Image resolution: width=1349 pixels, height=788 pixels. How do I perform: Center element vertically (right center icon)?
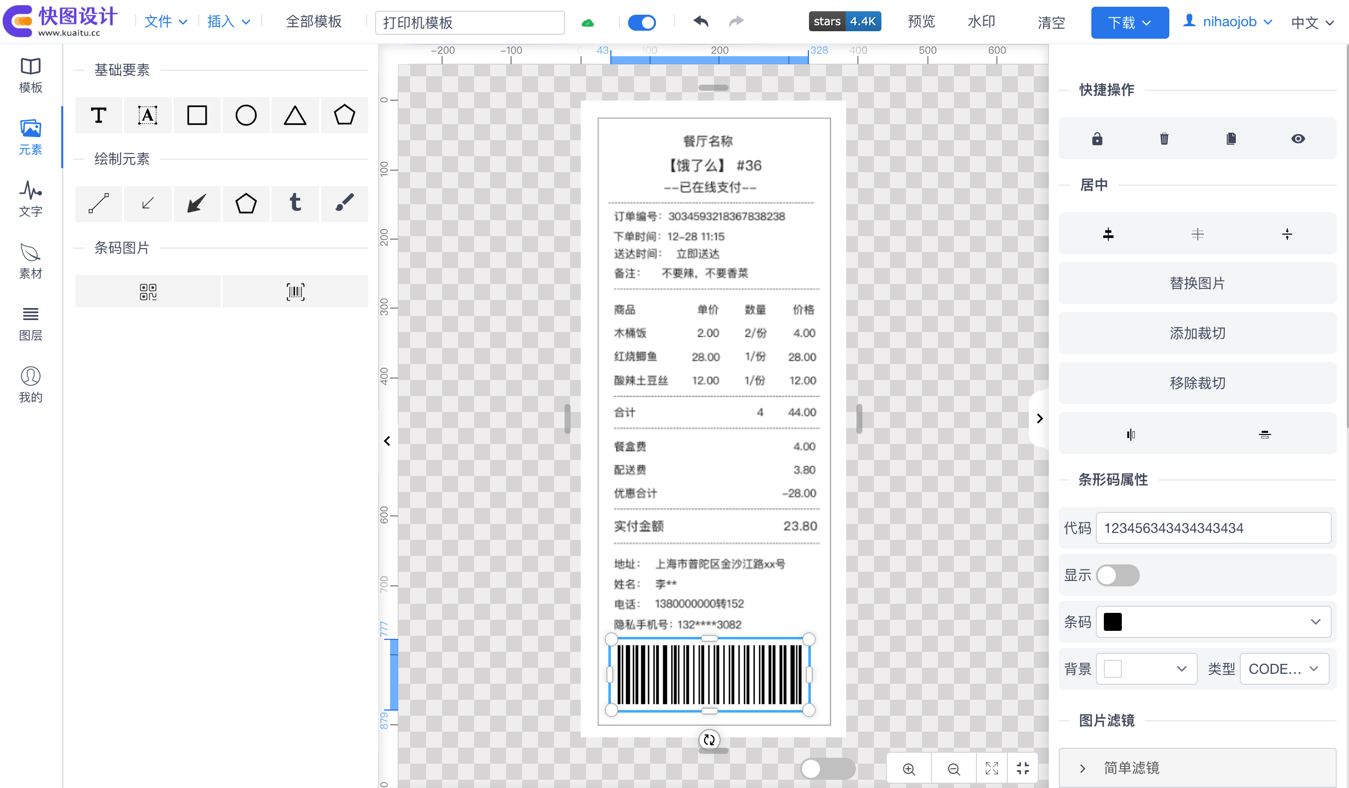pyautogui.click(x=1287, y=234)
